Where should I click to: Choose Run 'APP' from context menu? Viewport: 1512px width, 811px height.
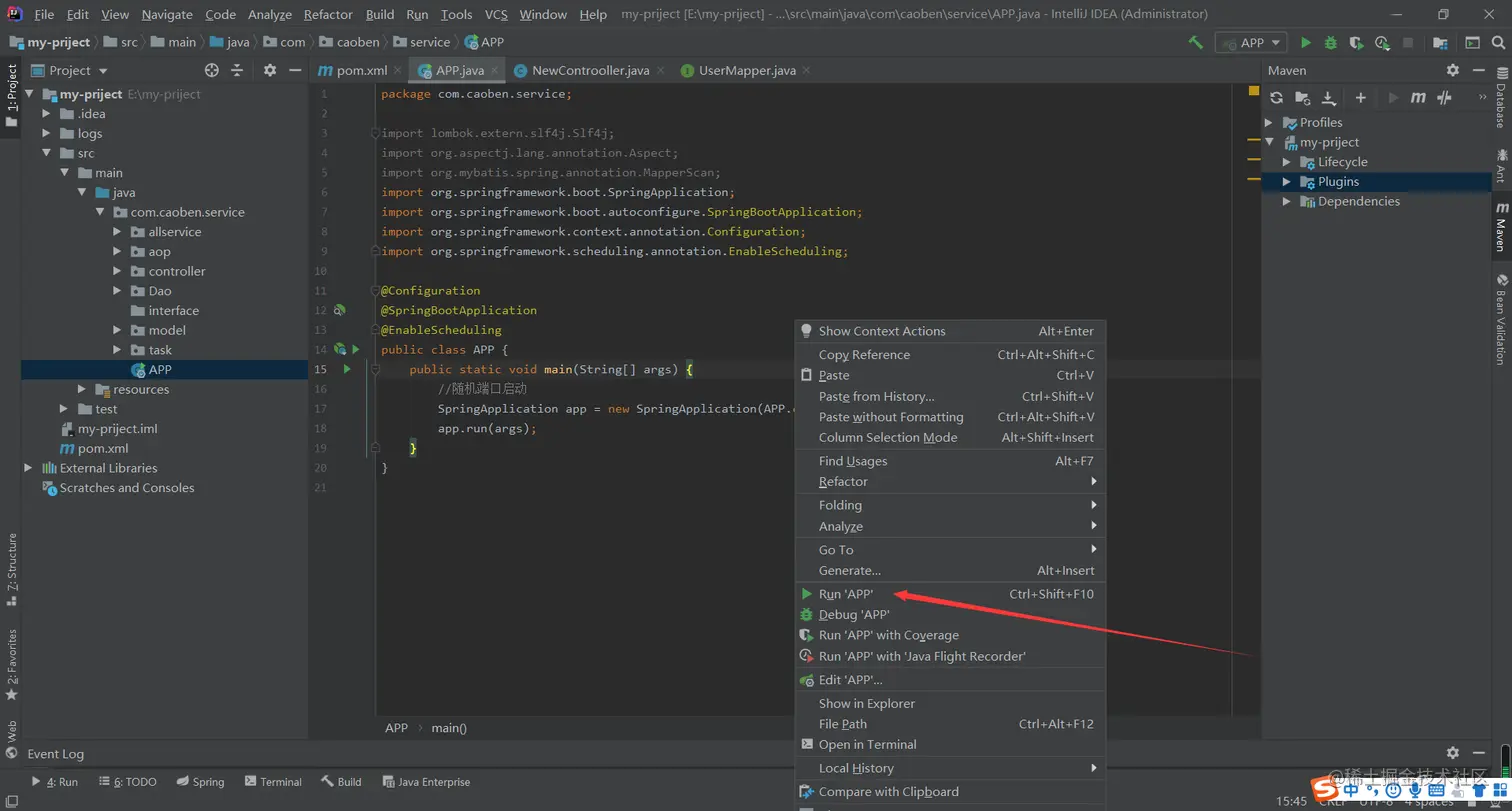click(x=950, y=594)
